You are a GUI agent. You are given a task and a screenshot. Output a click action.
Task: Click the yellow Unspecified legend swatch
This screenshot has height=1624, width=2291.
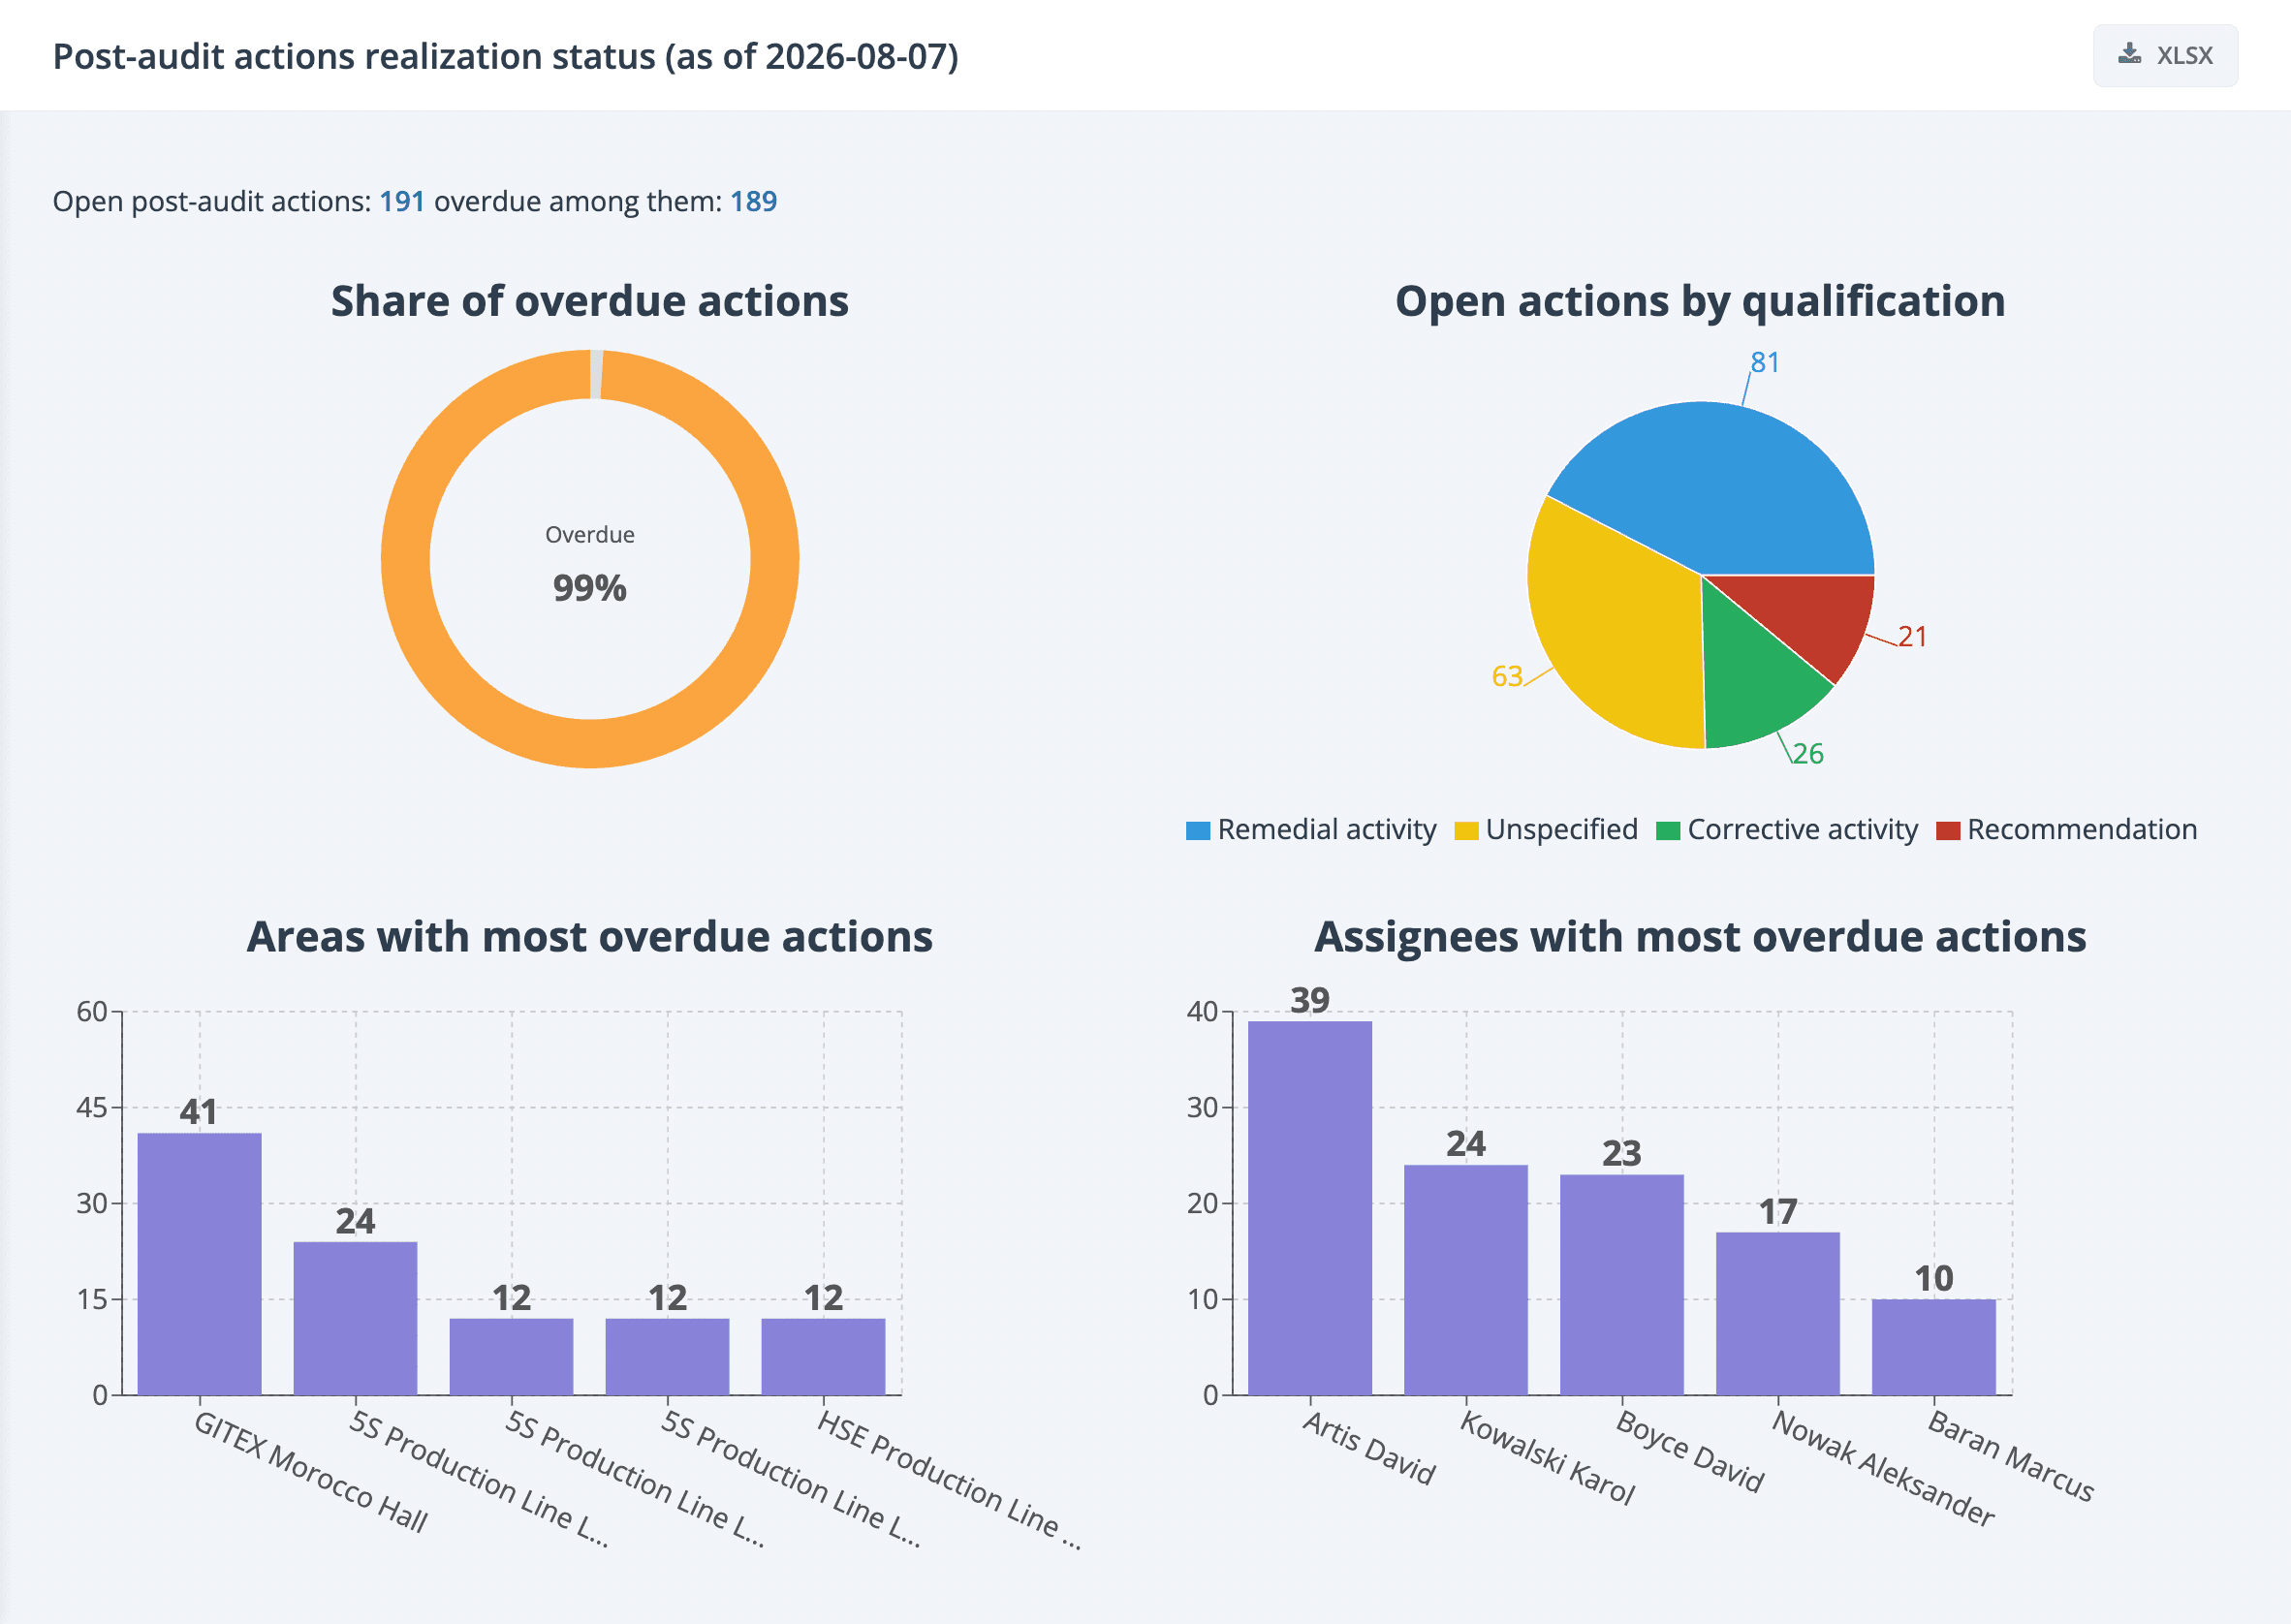(1466, 831)
